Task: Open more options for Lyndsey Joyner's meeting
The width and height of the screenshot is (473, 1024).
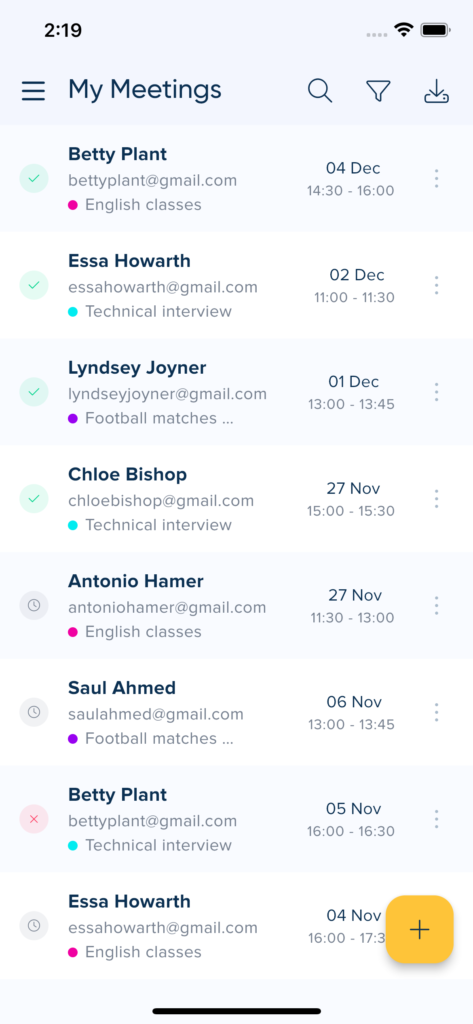Action: point(436,392)
